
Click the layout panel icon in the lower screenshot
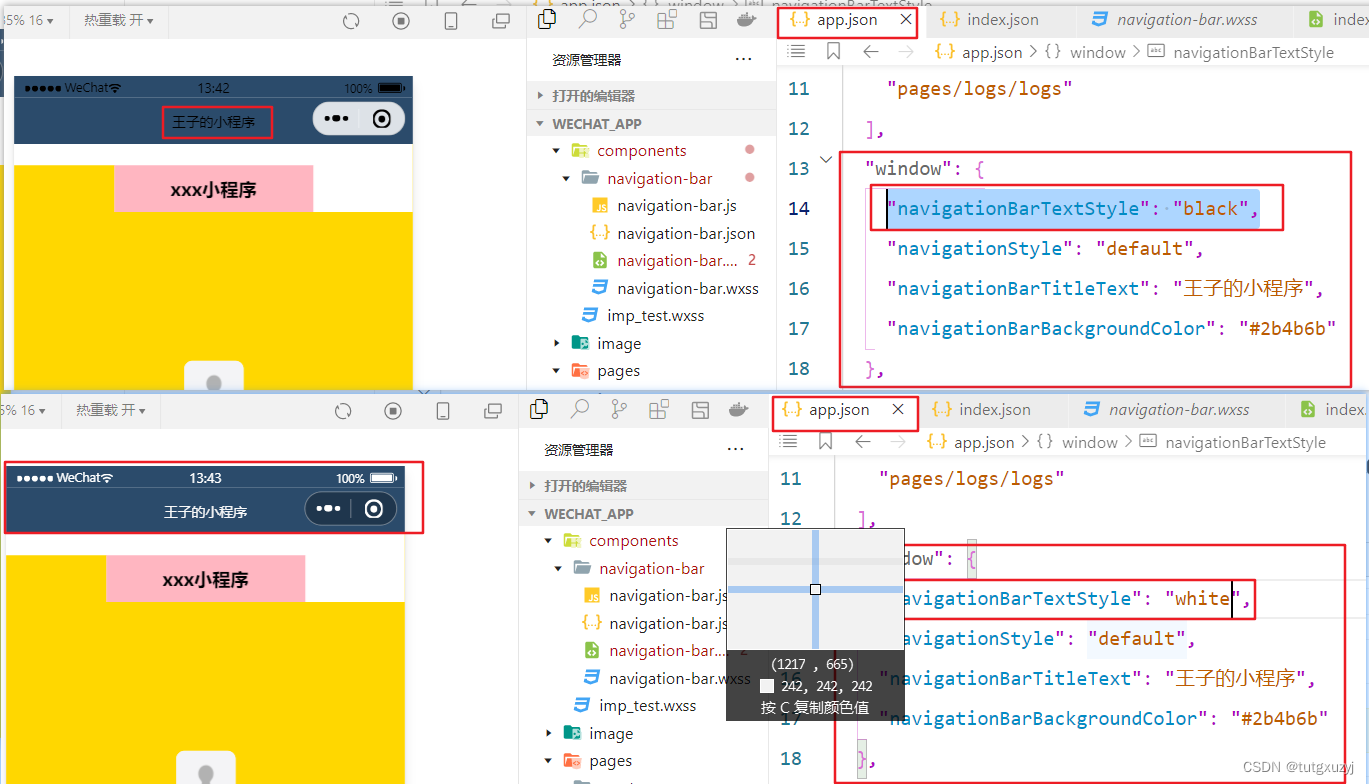pos(700,409)
